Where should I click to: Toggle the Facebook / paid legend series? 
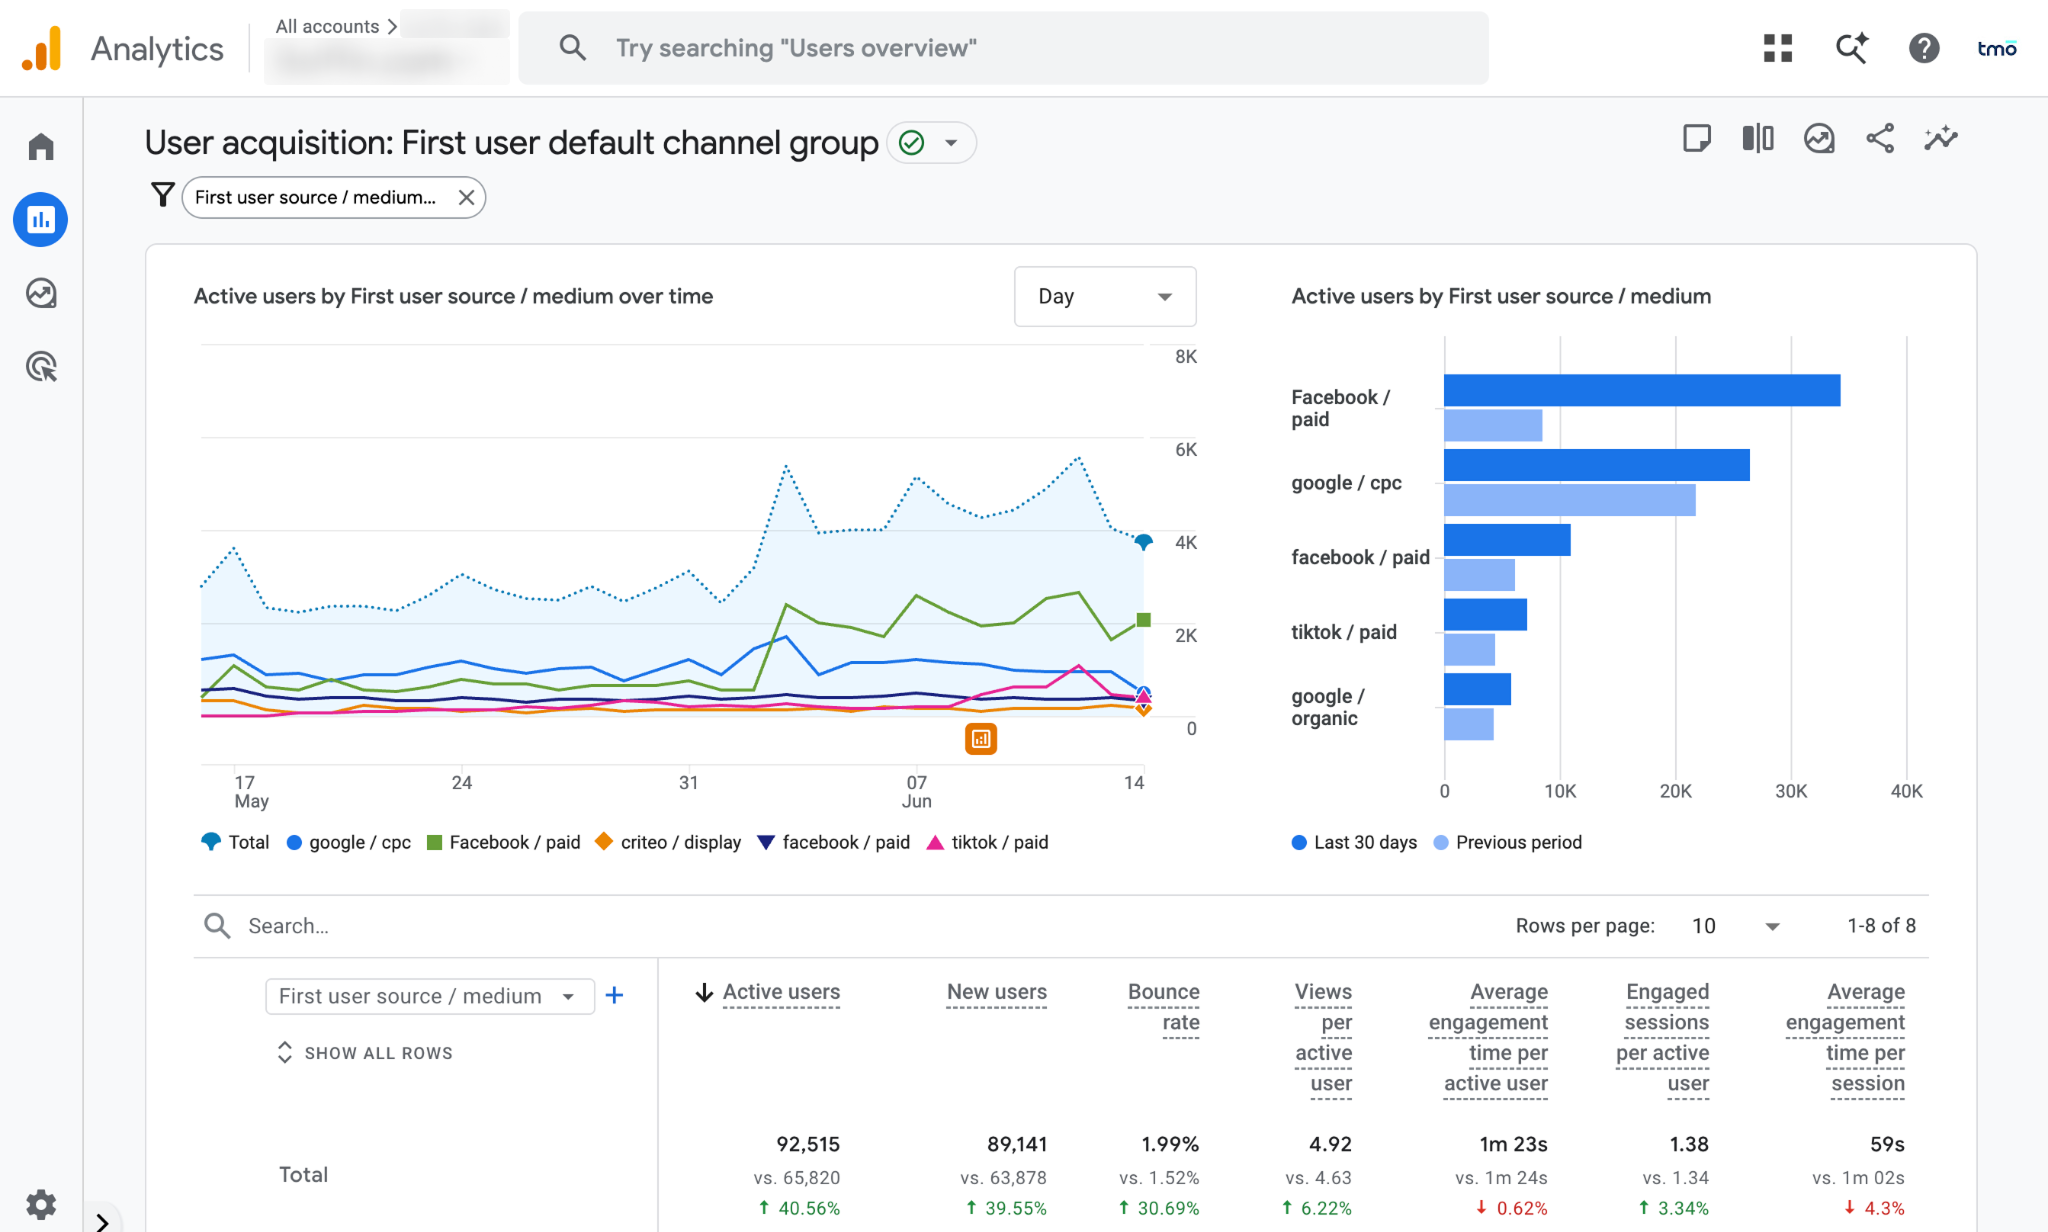[x=504, y=842]
